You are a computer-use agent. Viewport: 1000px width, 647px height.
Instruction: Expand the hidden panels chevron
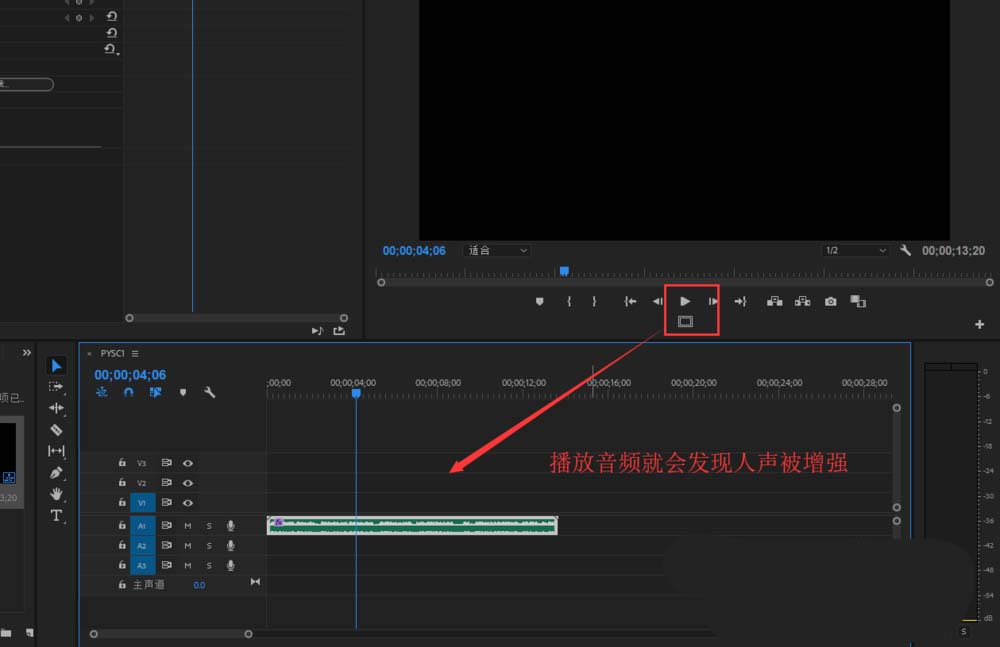[26, 353]
